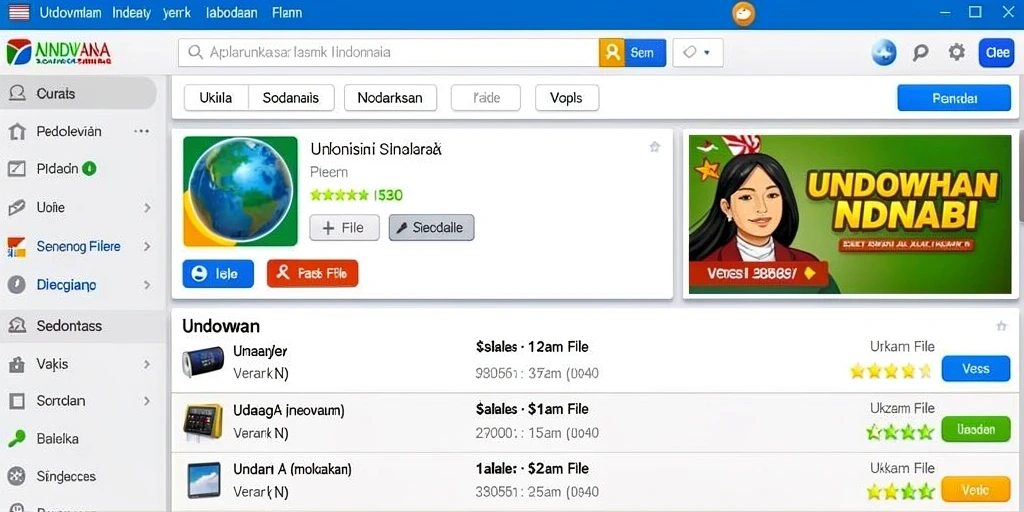Open the Udovmlam menu
Image resolution: width=1024 pixels, height=512 pixels.
coord(70,12)
